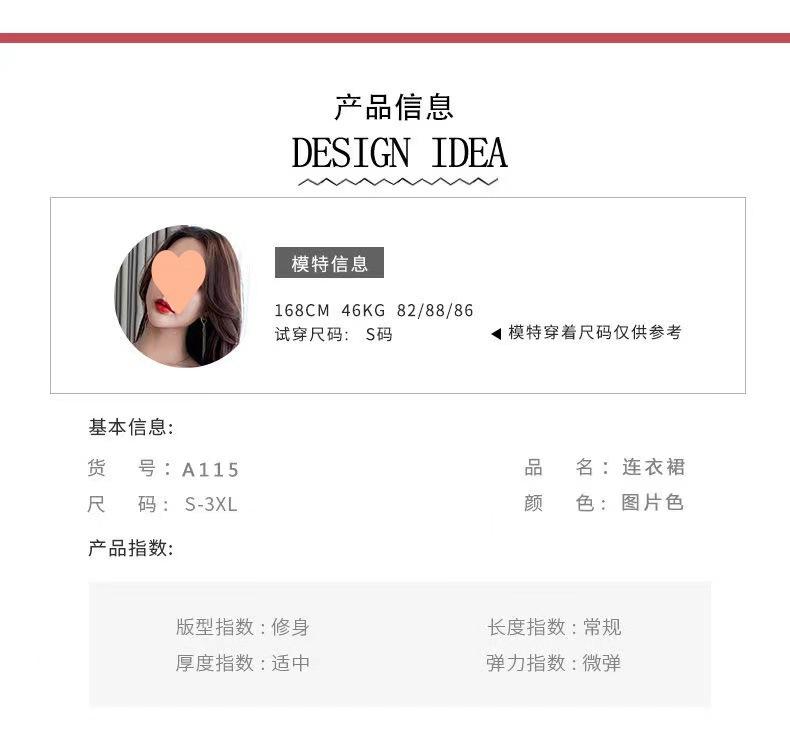The height and width of the screenshot is (730, 790).
Task: Click the model stats 168CM 46KG 82/88/86
Action: pos(374,310)
